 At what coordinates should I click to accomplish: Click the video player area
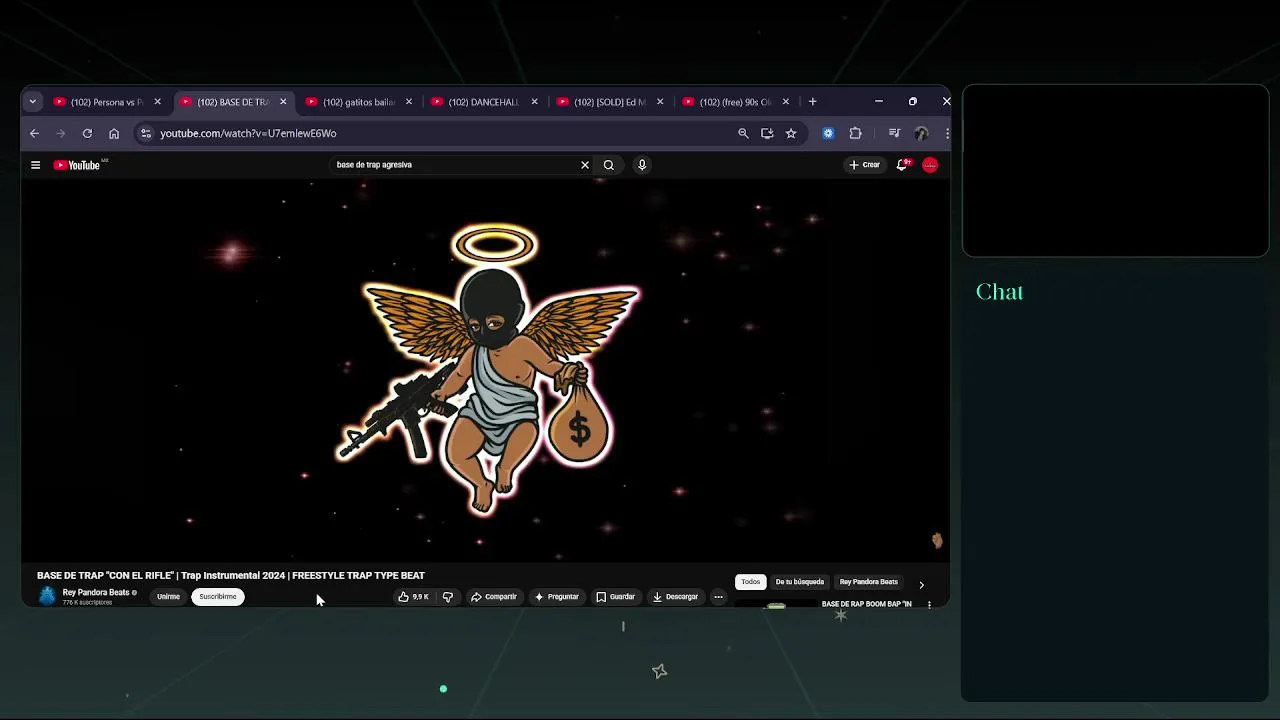point(485,370)
